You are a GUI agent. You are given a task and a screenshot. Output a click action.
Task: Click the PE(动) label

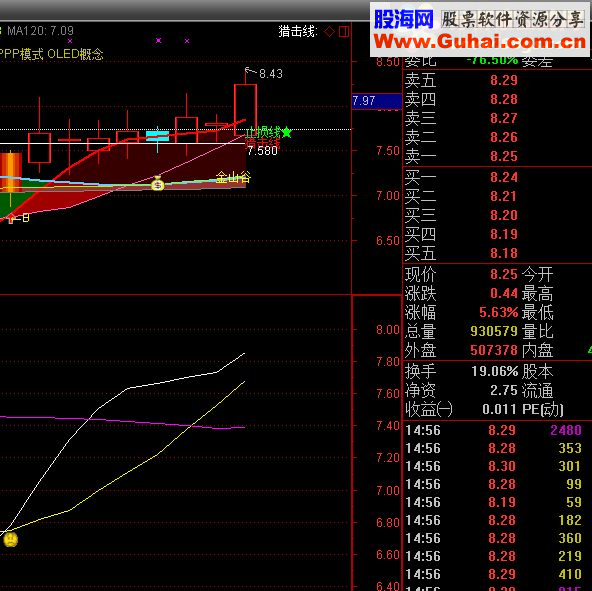(543, 409)
